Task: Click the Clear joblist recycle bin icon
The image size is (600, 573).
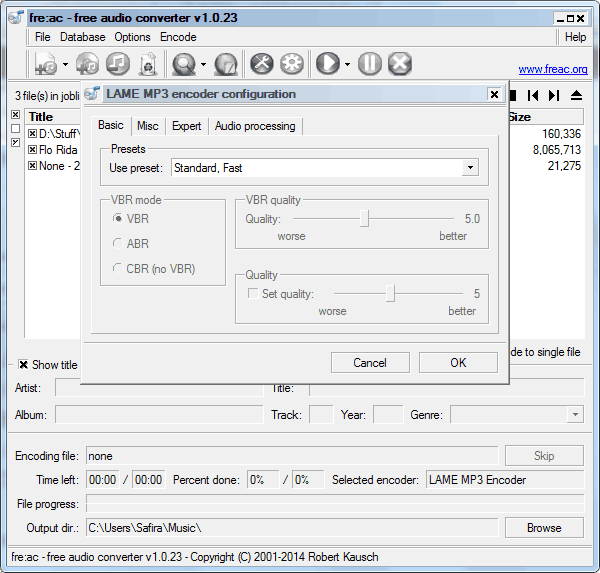Action: 148,64
